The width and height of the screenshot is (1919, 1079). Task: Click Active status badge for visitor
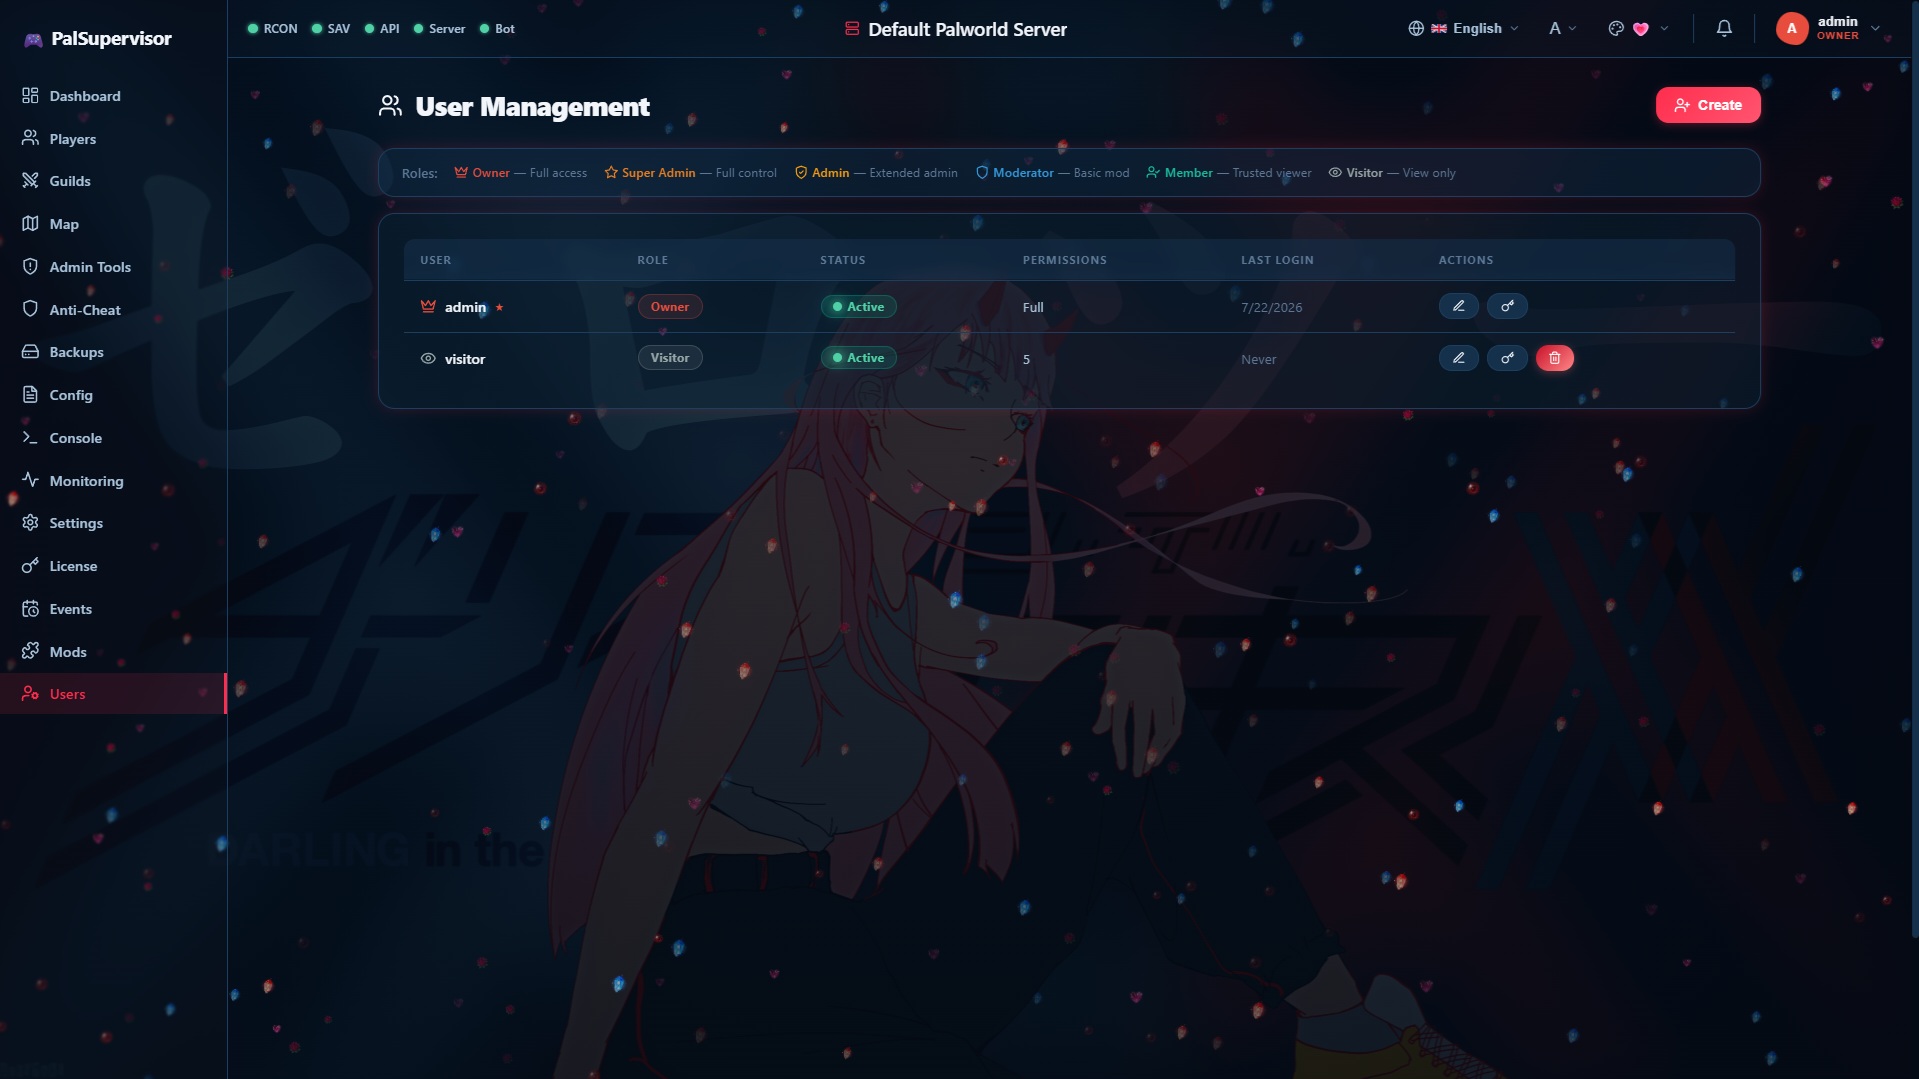(x=859, y=358)
